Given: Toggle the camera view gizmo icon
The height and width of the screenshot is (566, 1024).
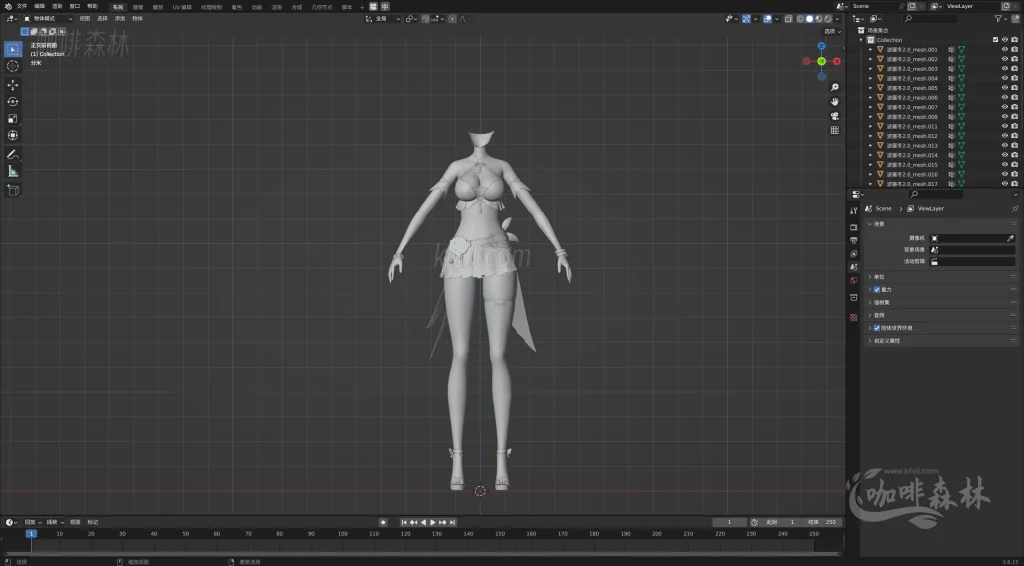Looking at the screenshot, I should (835, 116).
